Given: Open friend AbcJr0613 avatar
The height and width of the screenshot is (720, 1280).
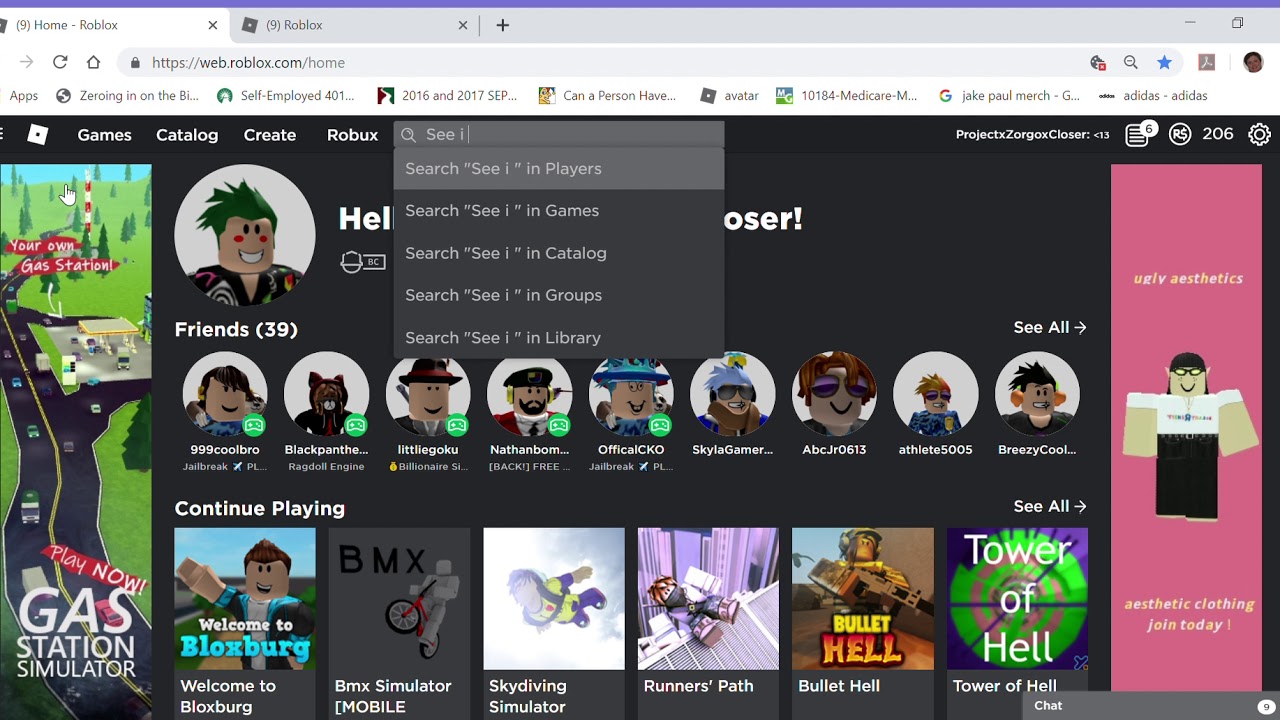Looking at the screenshot, I should 834,394.
